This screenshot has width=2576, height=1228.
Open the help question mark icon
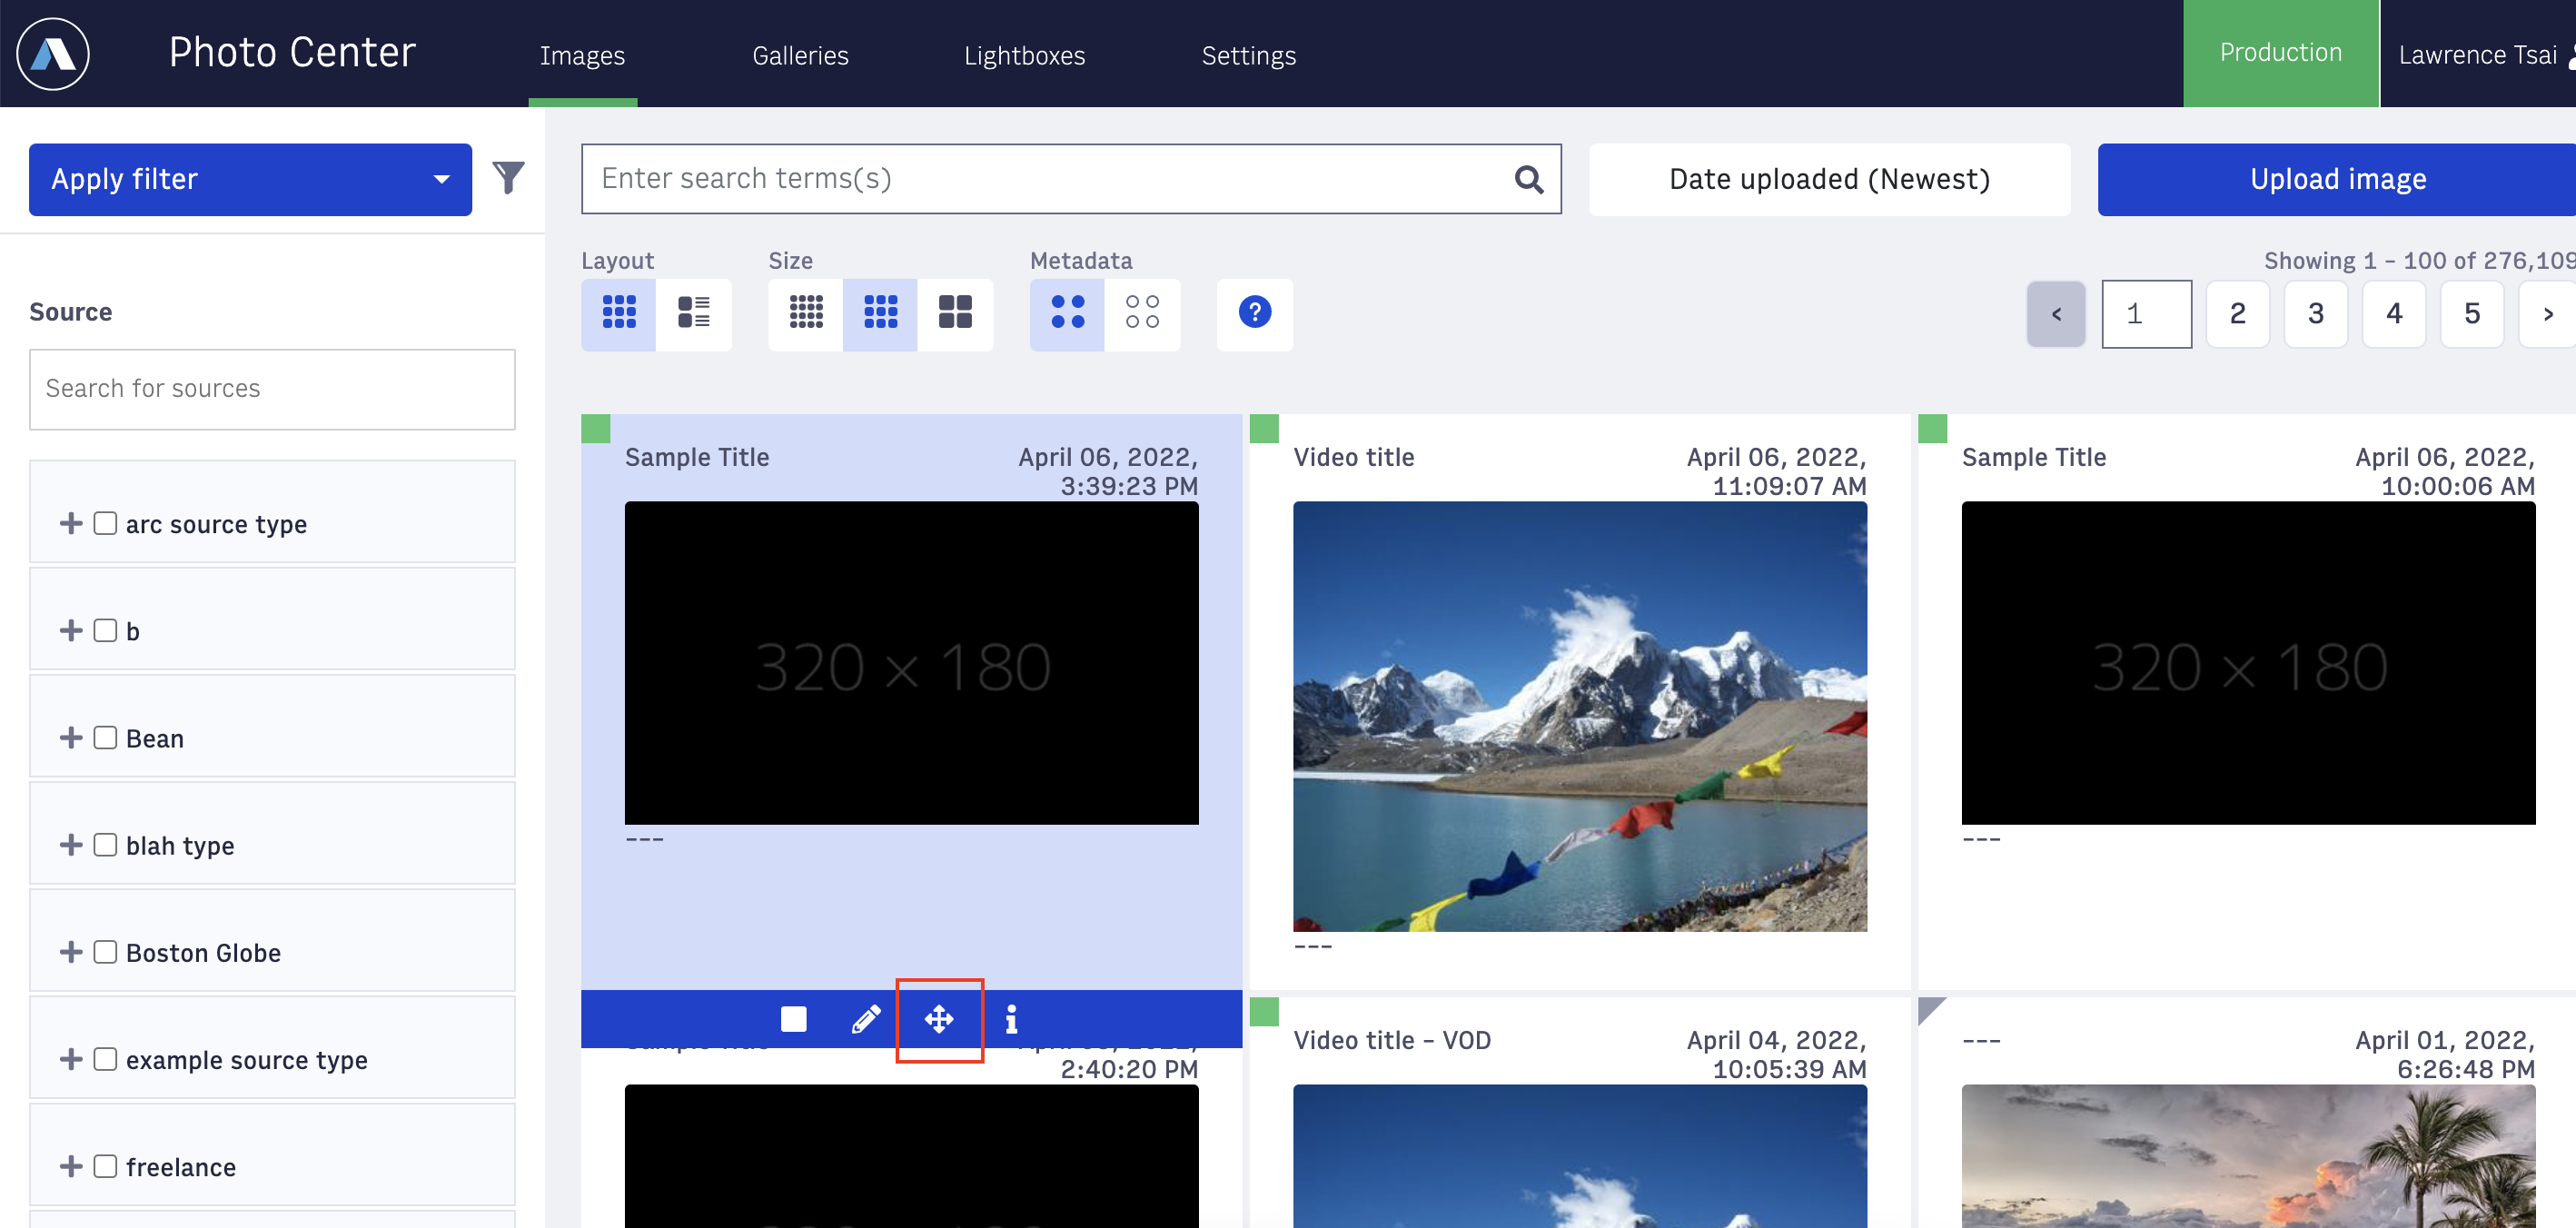1254,313
